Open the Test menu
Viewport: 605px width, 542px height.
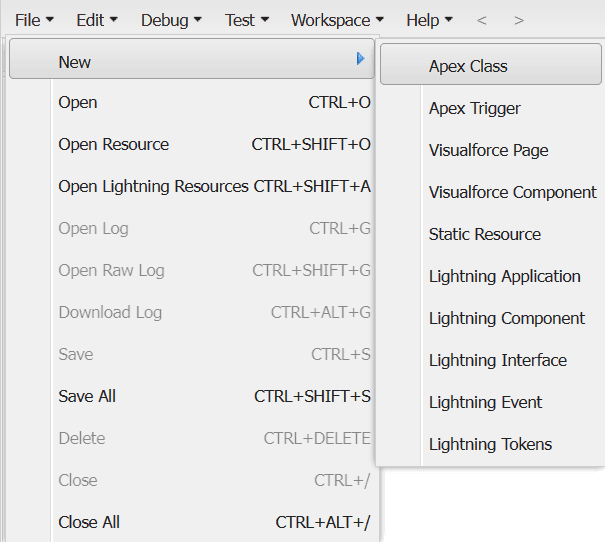coord(247,20)
